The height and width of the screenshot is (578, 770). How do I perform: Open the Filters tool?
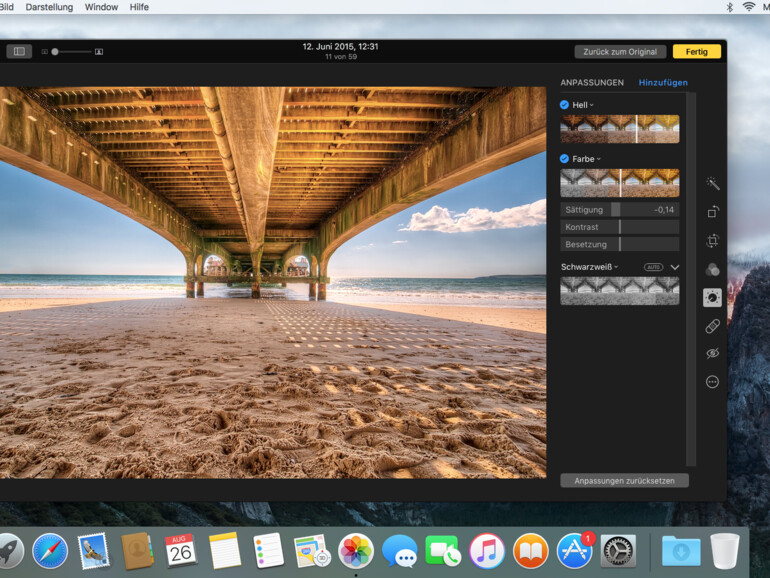point(713,270)
